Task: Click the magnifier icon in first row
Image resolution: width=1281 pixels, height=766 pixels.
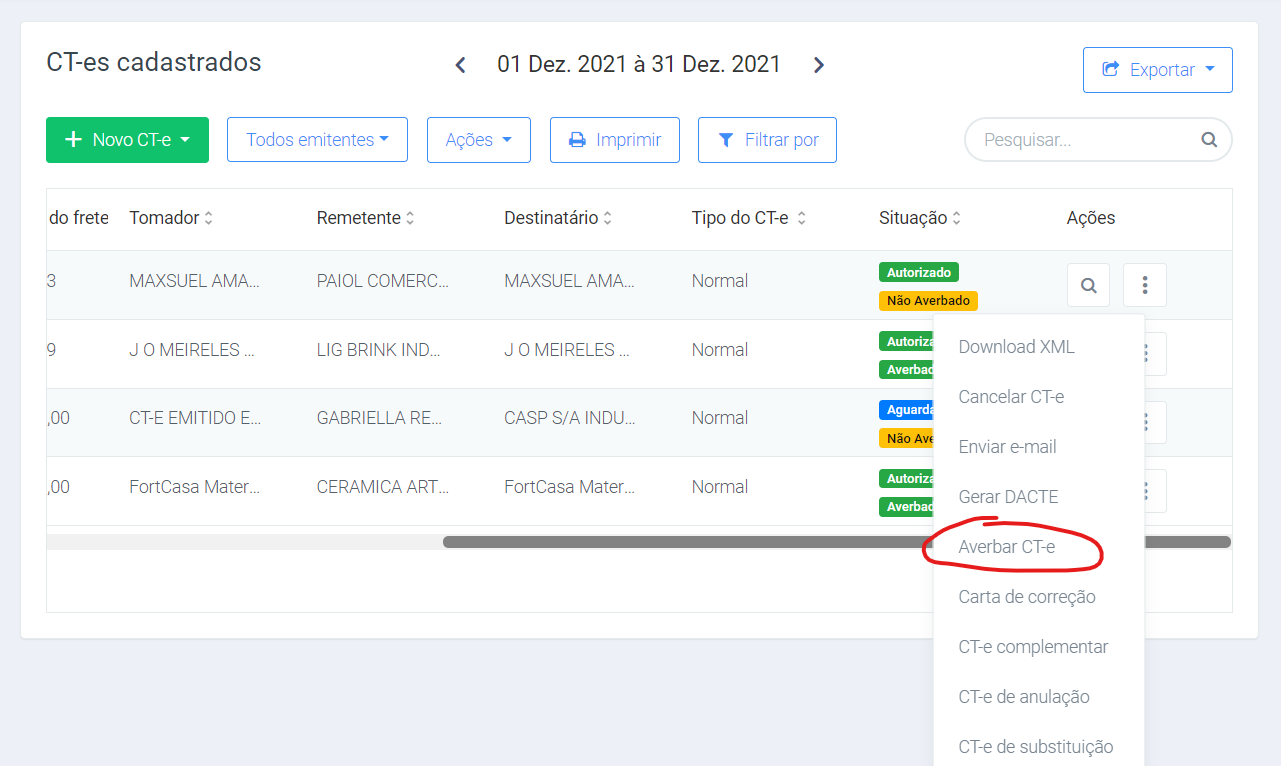Action: 1088,285
